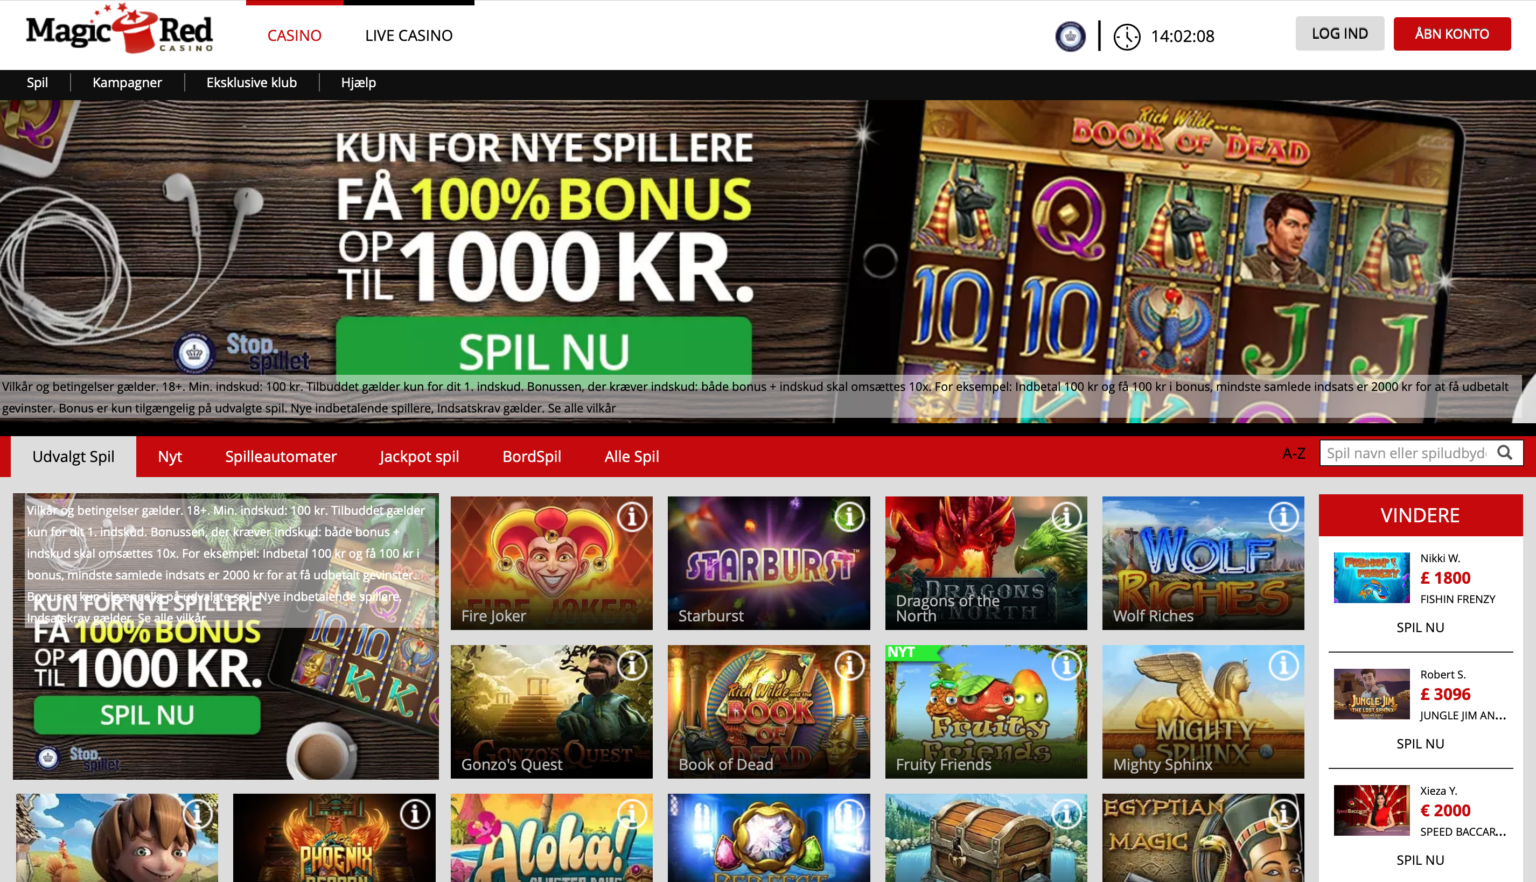Click Magic Red Casino logo

point(119,30)
